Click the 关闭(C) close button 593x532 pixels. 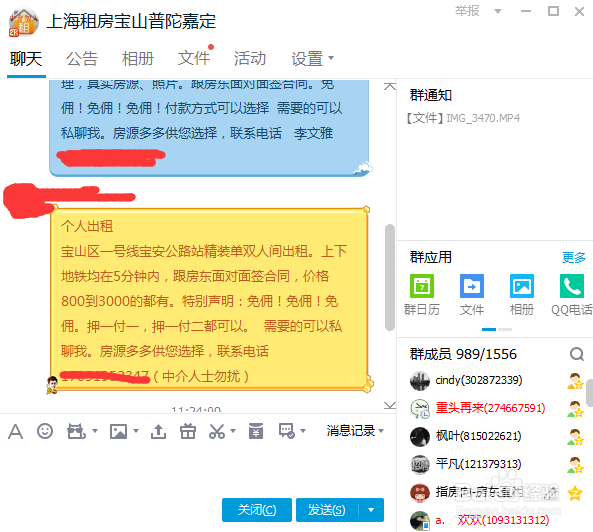point(257,510)
